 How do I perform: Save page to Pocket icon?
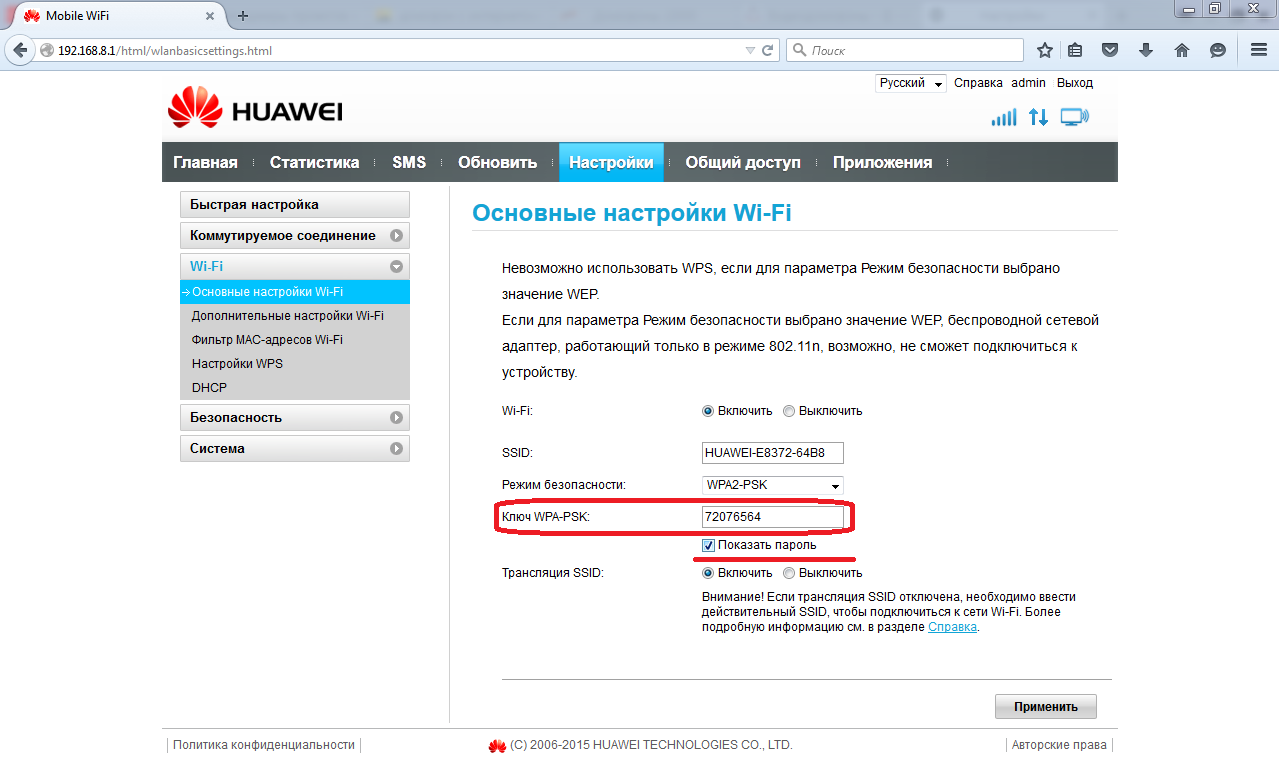point(1110,50)
